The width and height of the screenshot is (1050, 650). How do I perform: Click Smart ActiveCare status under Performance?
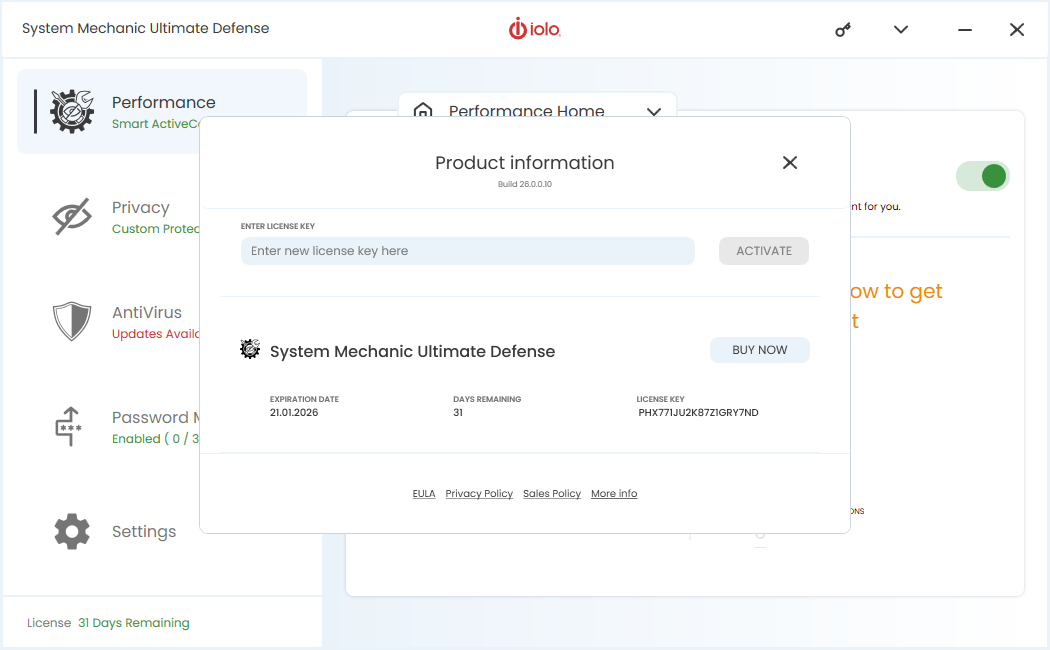(x=155, y=124)
